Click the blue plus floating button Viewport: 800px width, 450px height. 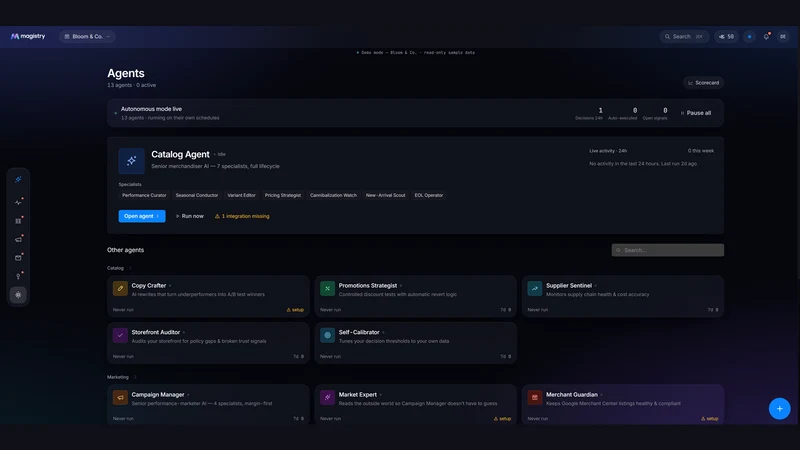point(779,409)
